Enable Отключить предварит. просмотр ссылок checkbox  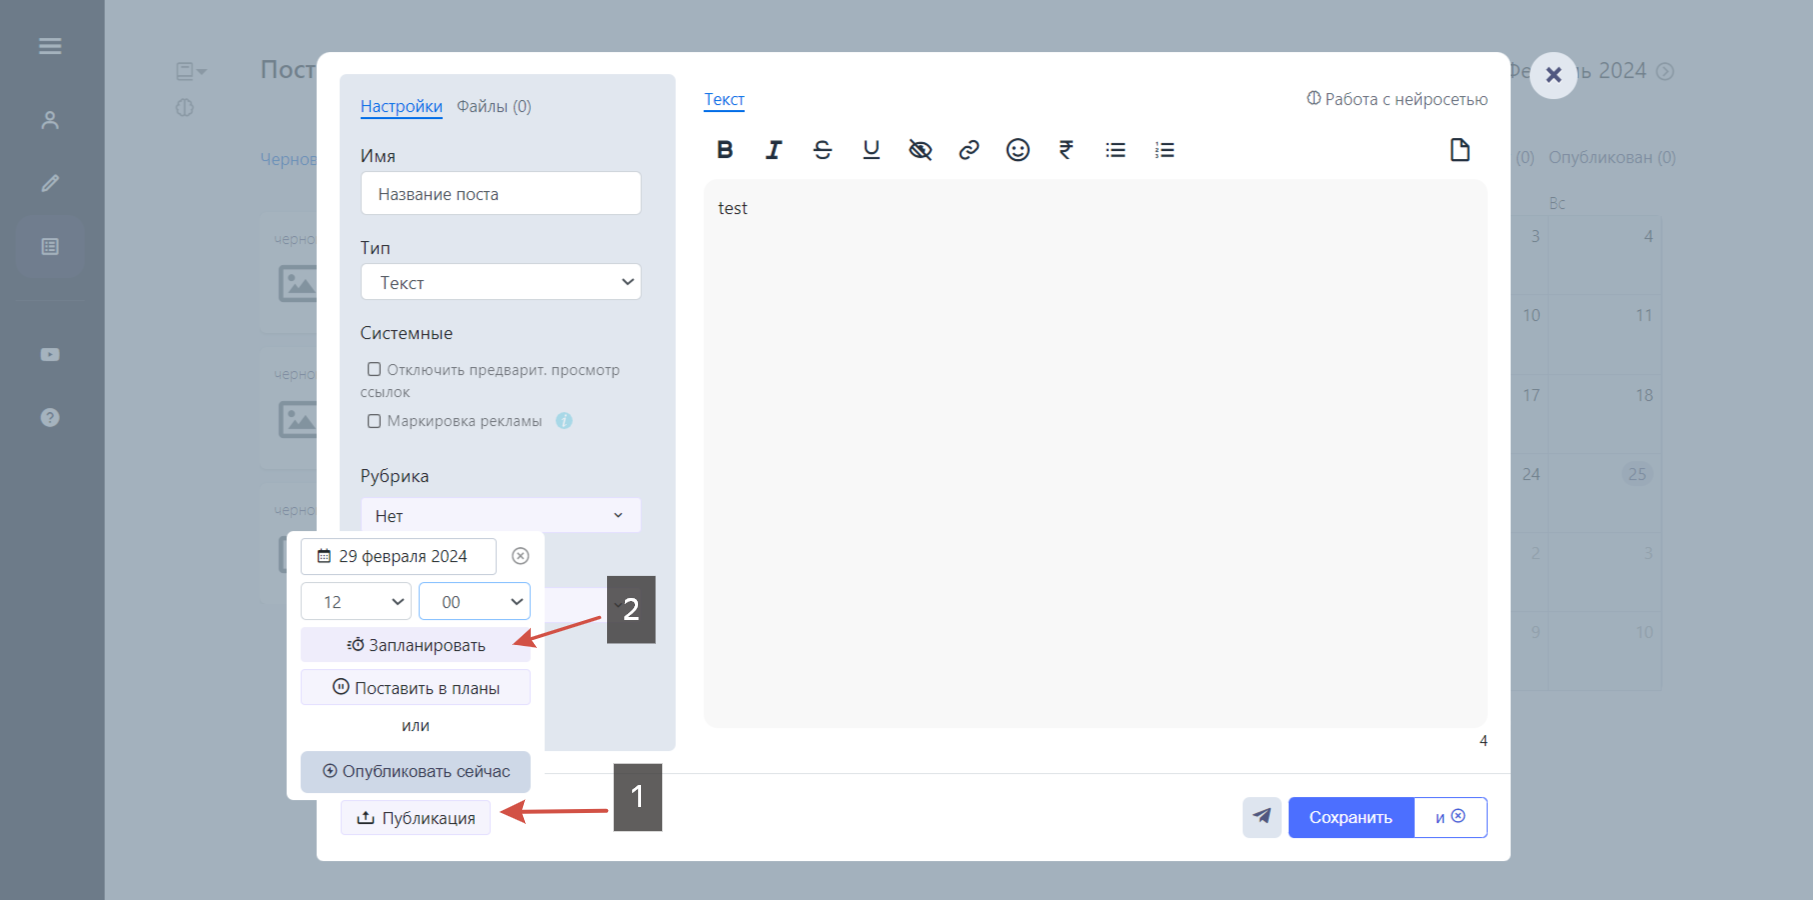tap(374, 369)
